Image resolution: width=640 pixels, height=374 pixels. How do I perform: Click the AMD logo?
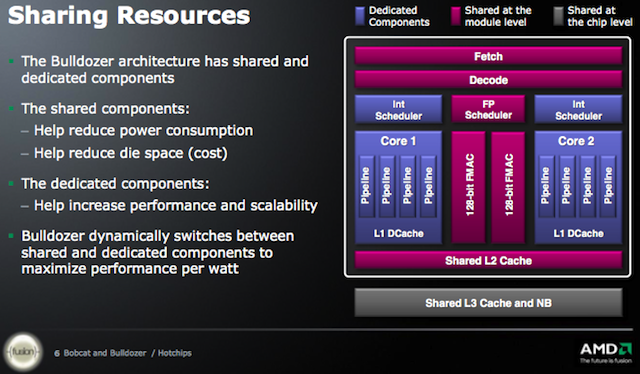(x=606, y=353)
